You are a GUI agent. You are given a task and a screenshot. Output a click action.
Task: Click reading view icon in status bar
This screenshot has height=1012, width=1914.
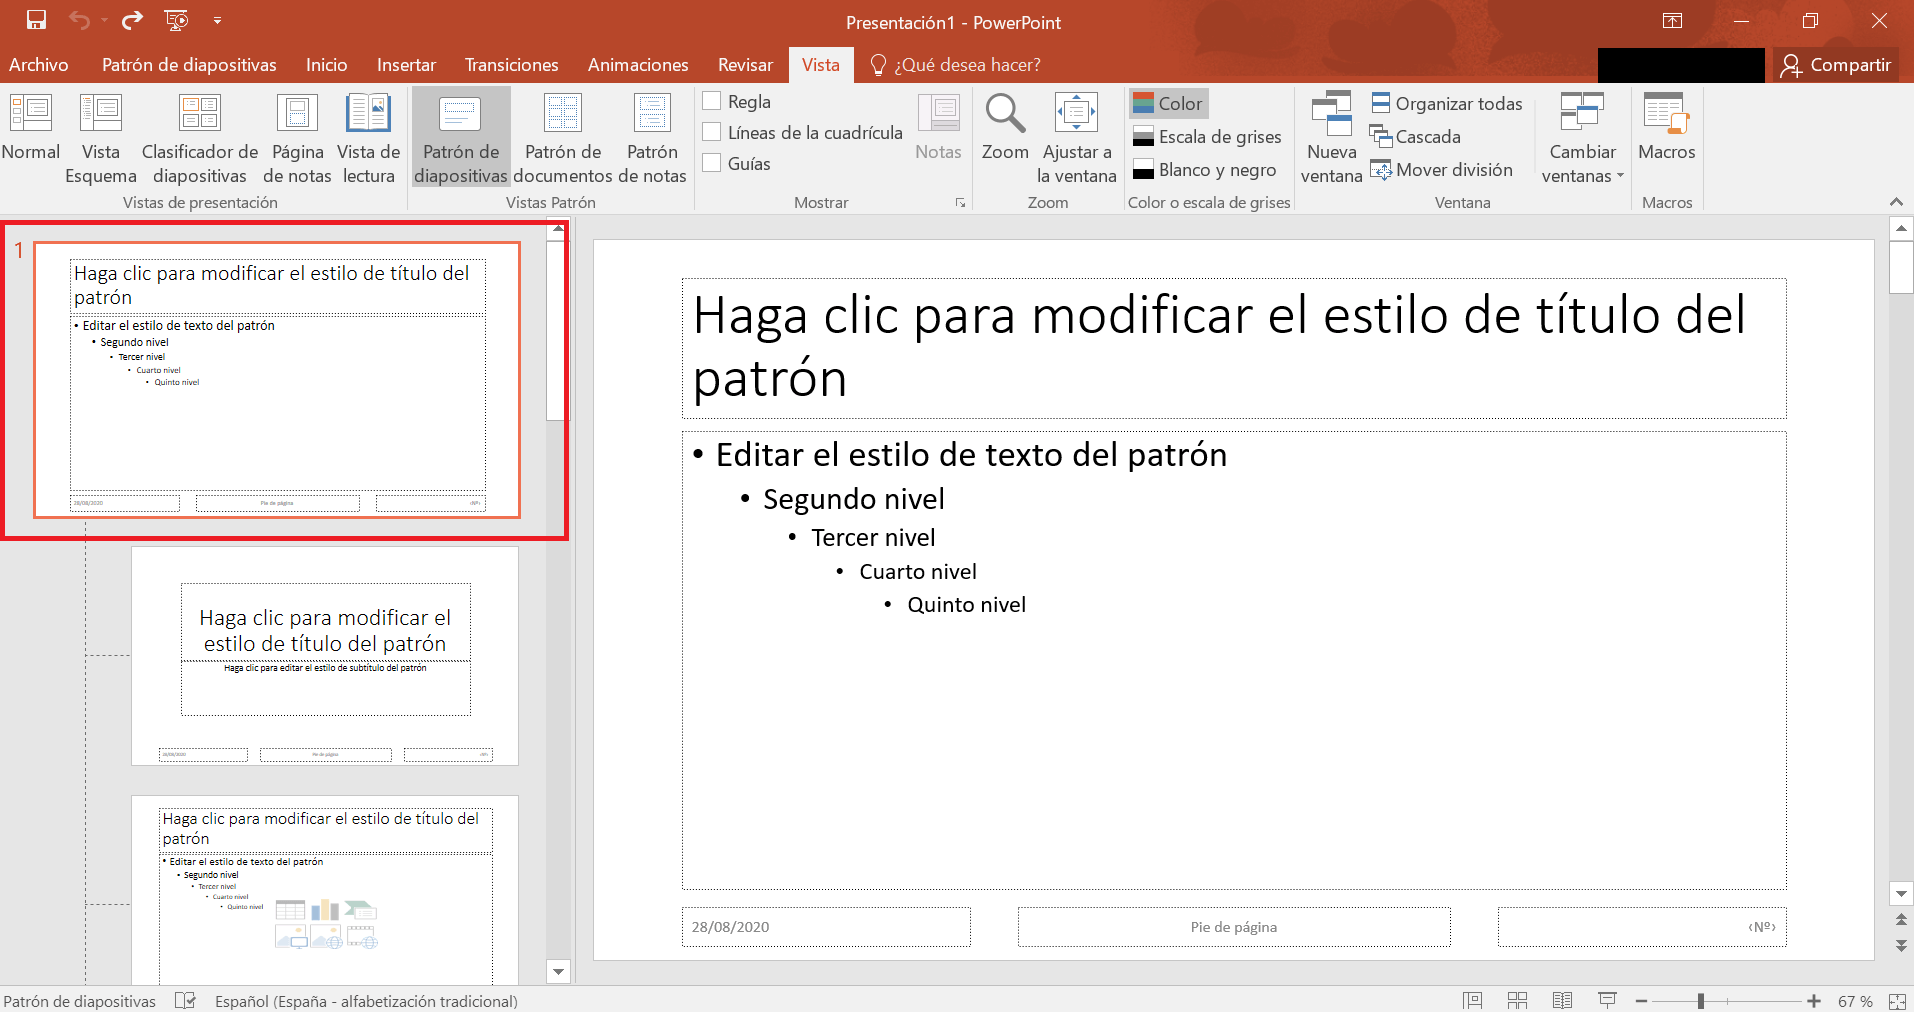coord(1563,1000)
